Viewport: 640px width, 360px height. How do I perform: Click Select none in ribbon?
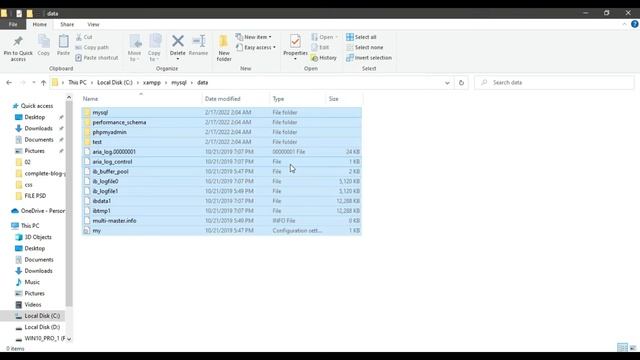364,47
